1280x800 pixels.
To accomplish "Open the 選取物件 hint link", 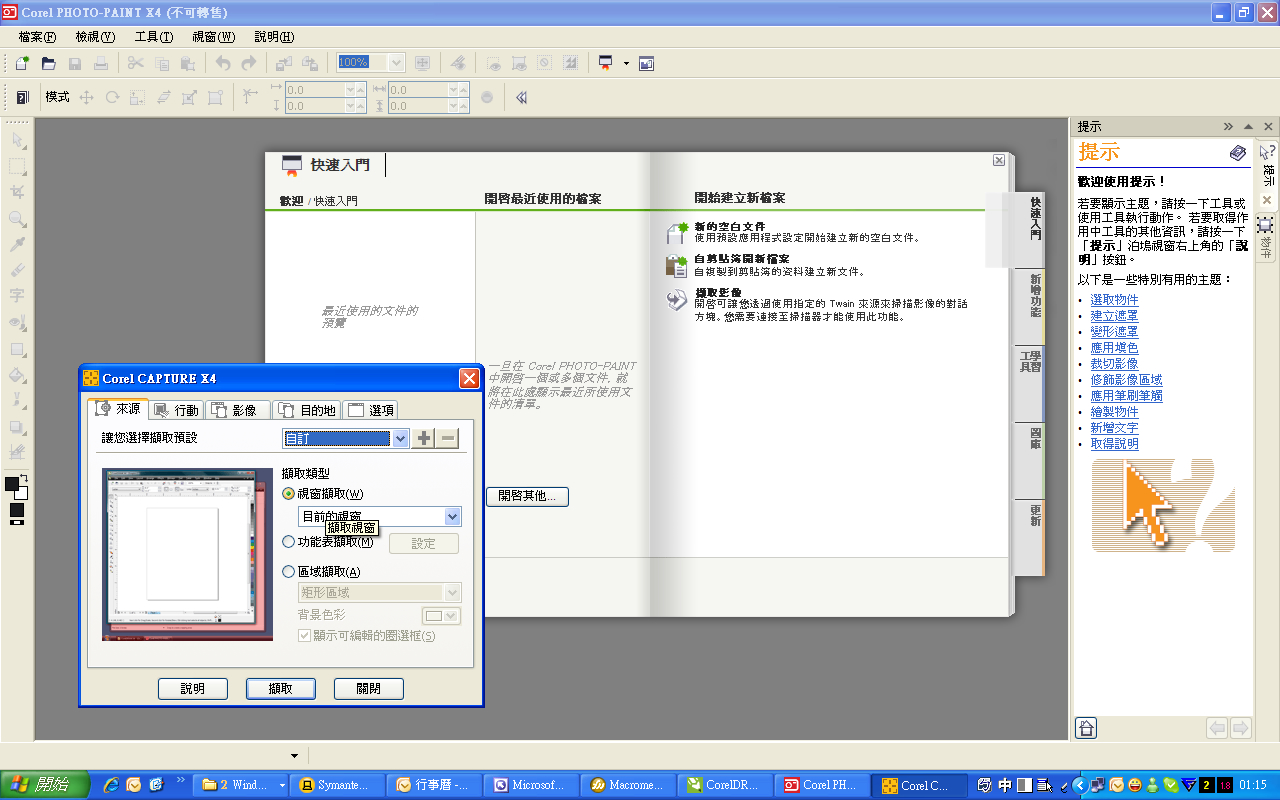I will [x=1114, y=300].
